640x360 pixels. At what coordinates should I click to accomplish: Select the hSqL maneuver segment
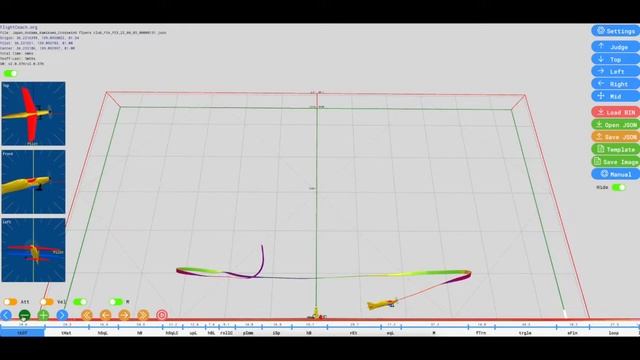pyautogui.click(x=103, y=333)
